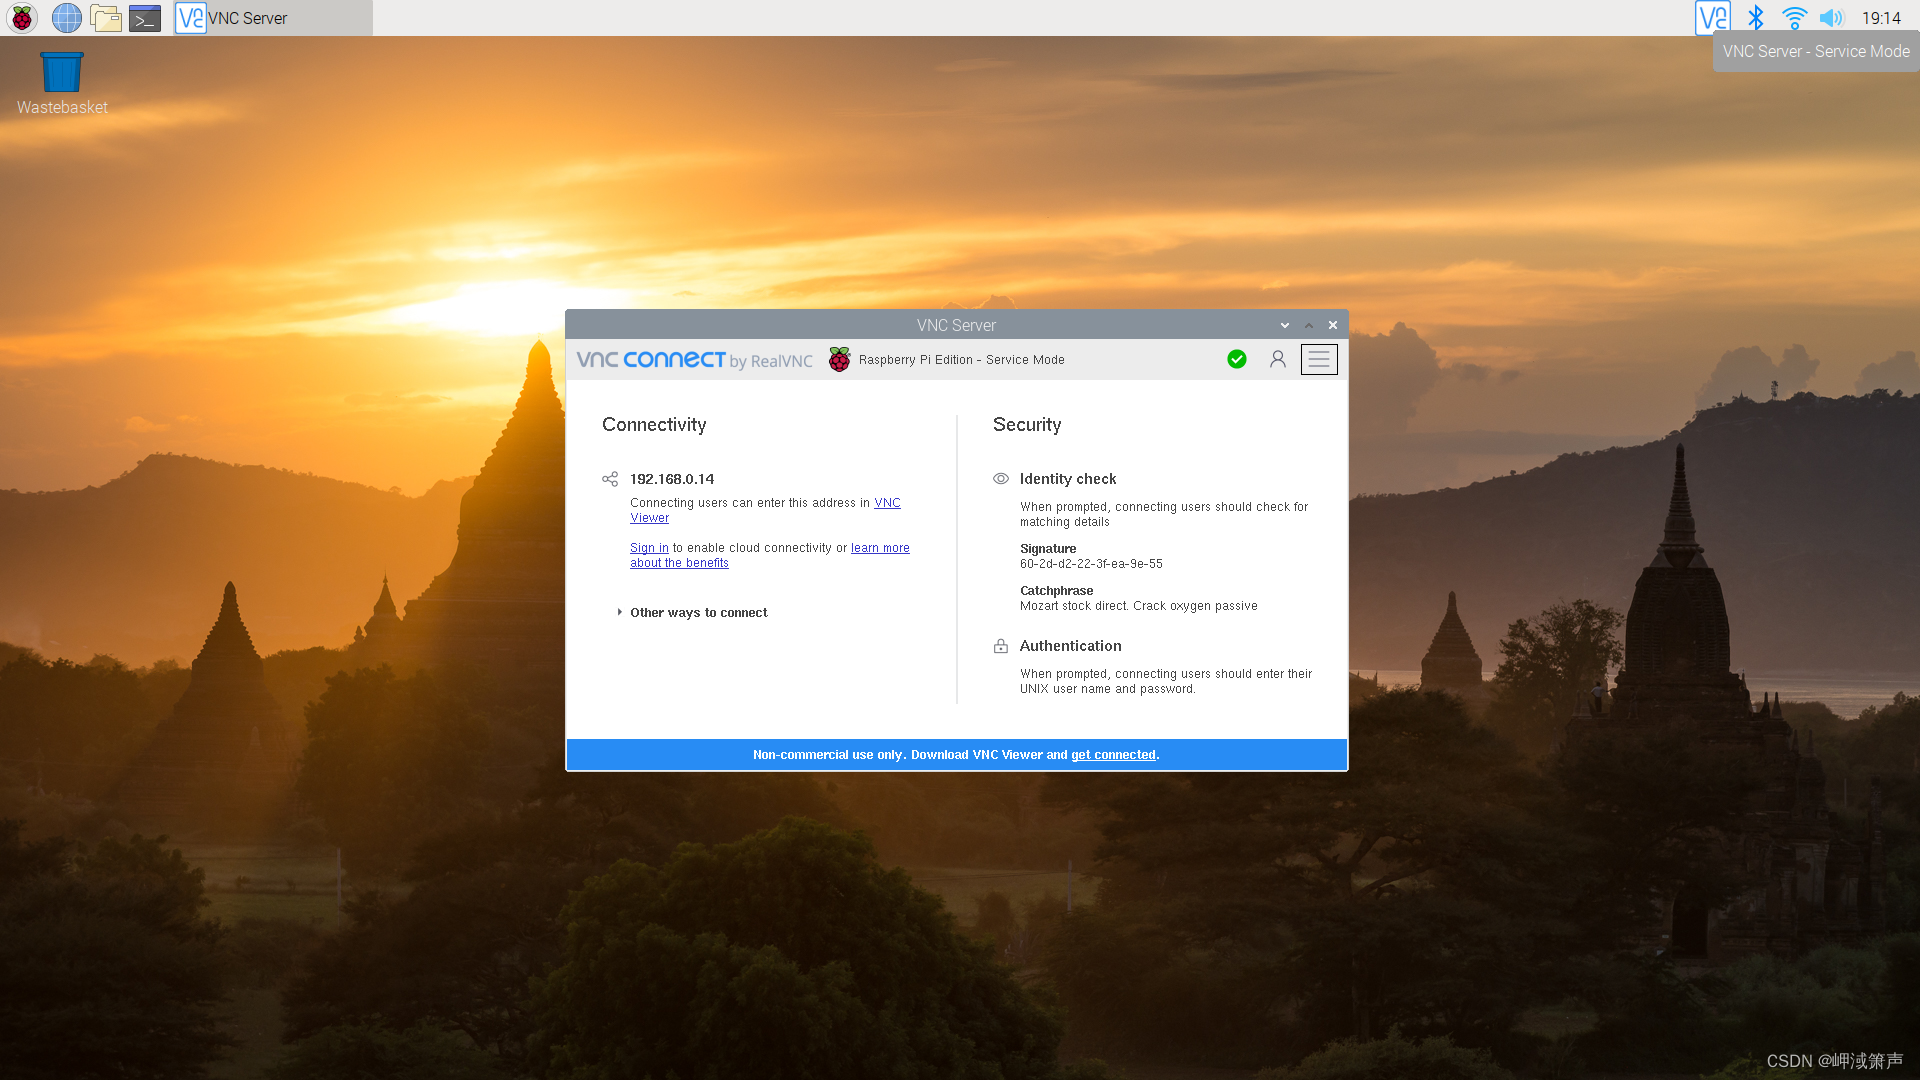This screenshot has height=1080, width=1920.
Task: Click the hamburger menu icon
Action: (x=1319, y=359)
